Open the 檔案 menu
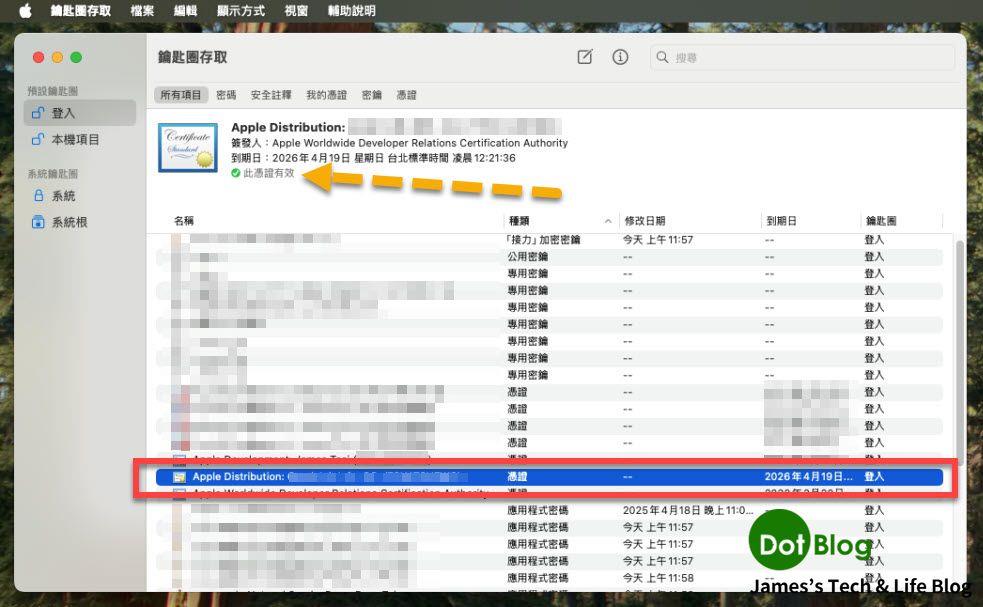Viewport: 983px width, 607px height. (x=142, y=11)
